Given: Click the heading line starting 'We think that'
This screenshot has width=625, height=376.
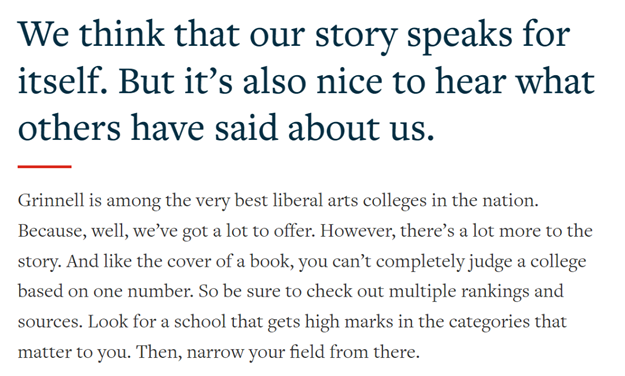Looking at the screenshot, I should click(x=294, y=35).
